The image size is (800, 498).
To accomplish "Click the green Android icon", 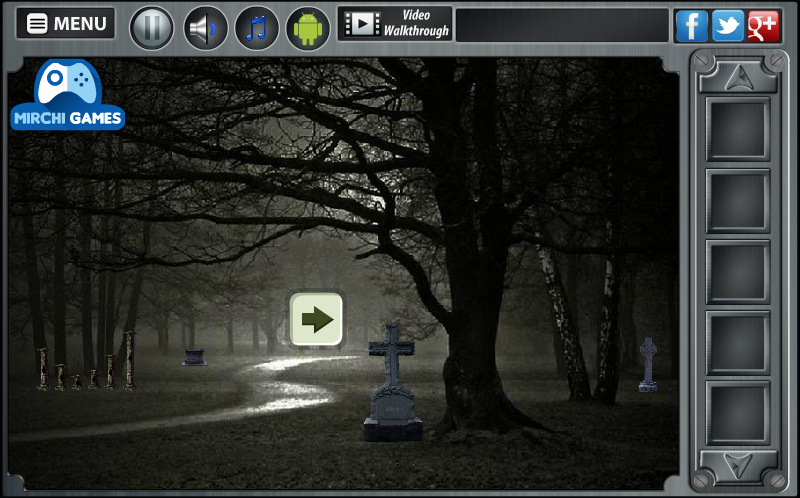I will [308, 27].
